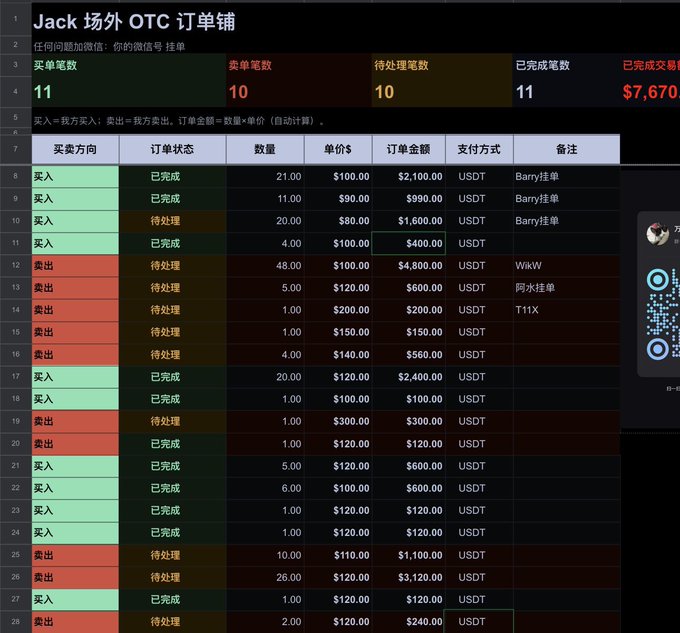680x633 pixels.
Task: Click the quantity 21.00 cell
Action: click(265, 176)
